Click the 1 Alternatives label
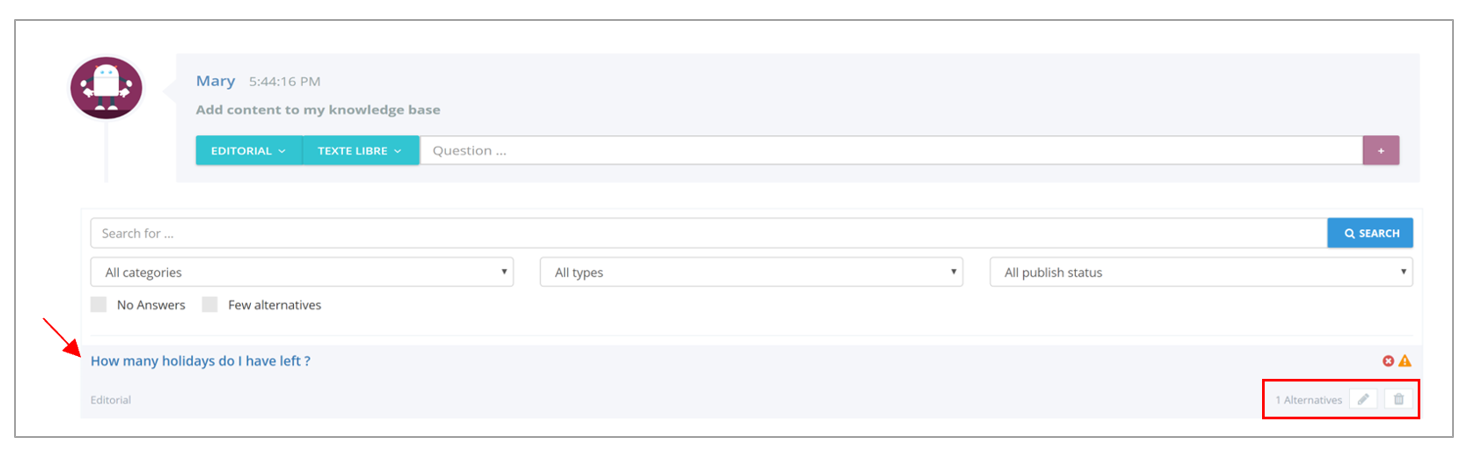The image size is (1474, 454). click(1308, 400)
